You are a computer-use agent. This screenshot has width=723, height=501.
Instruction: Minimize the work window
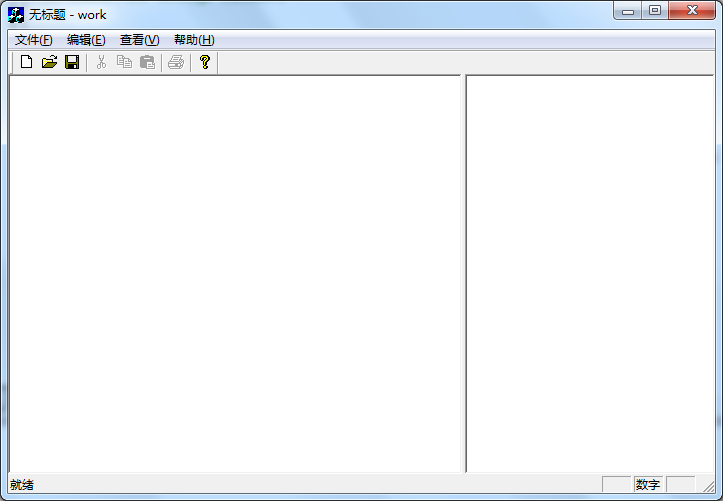coord(628,11)
